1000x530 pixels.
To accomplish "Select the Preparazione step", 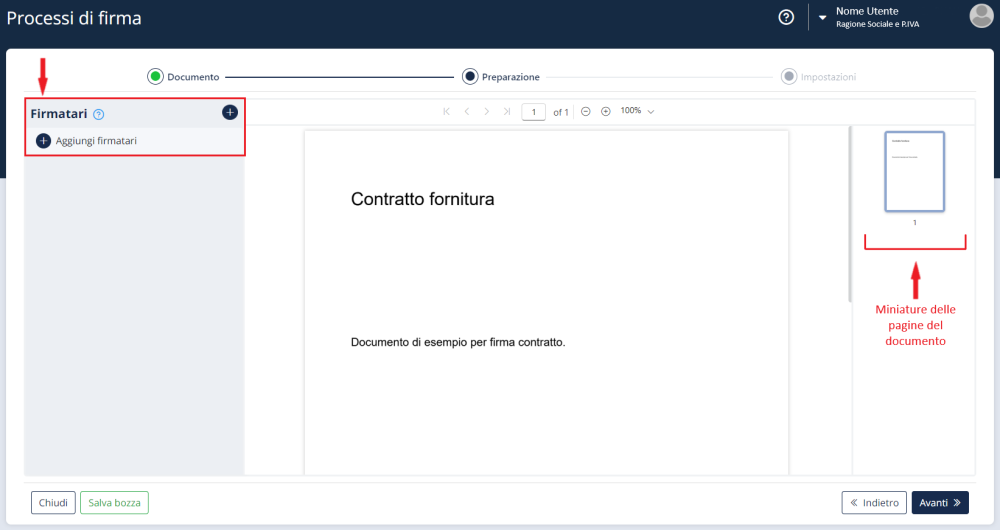I will coord(501,77).
